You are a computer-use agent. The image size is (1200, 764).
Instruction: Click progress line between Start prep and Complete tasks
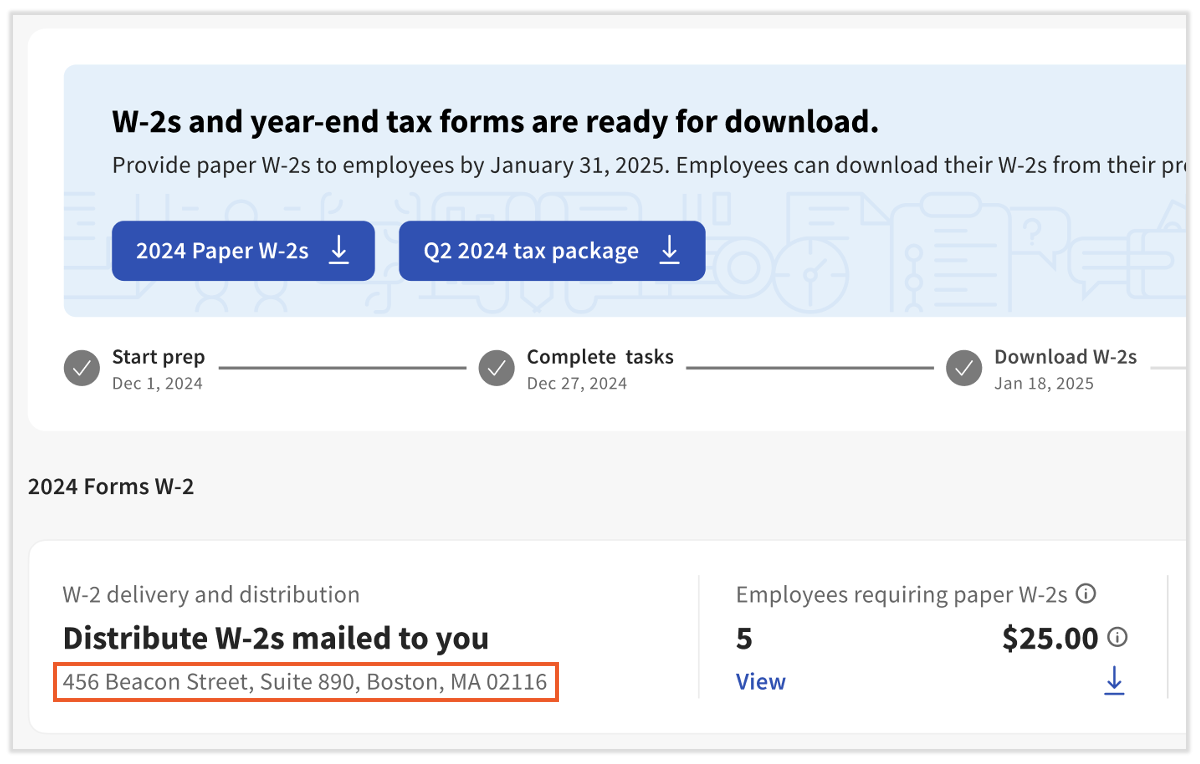[342, 368]
